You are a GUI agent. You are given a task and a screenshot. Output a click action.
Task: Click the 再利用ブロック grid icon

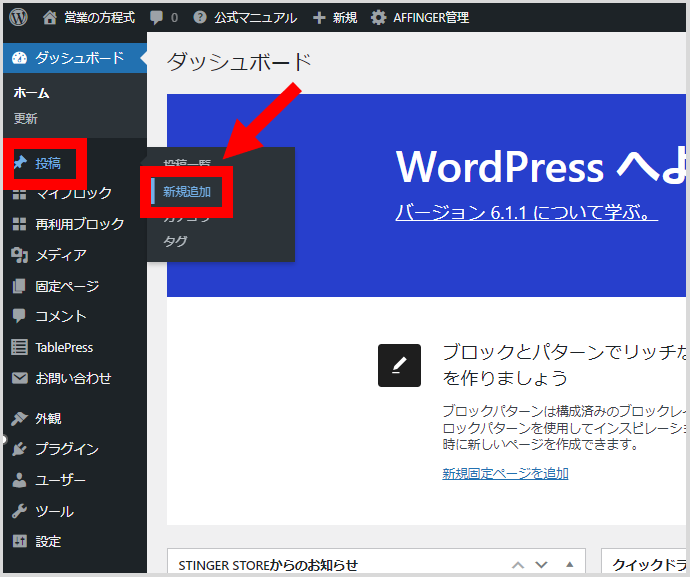click(19, 224)
